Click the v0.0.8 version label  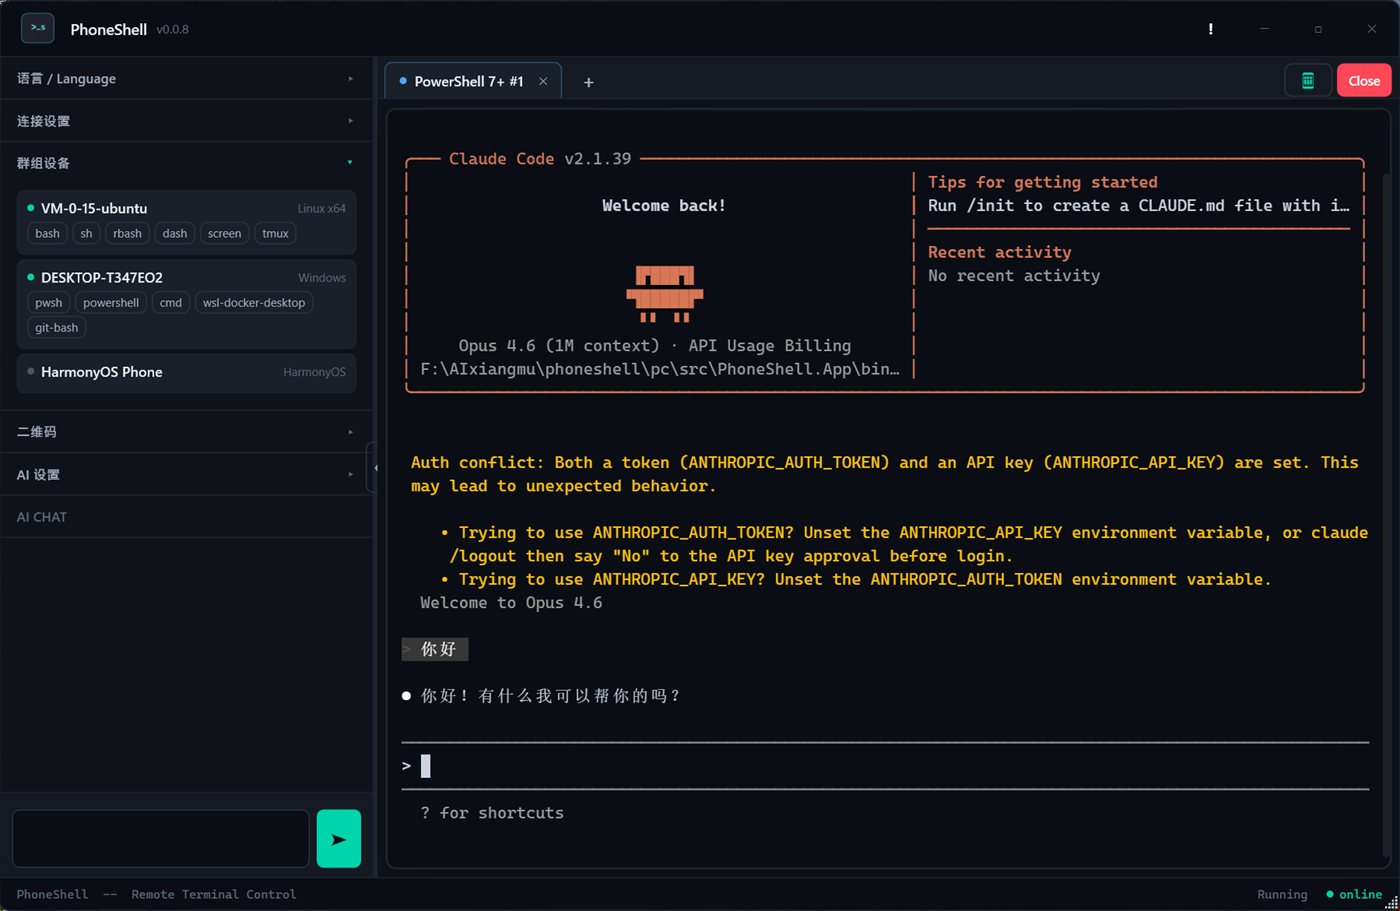click(x=172, y=30)
